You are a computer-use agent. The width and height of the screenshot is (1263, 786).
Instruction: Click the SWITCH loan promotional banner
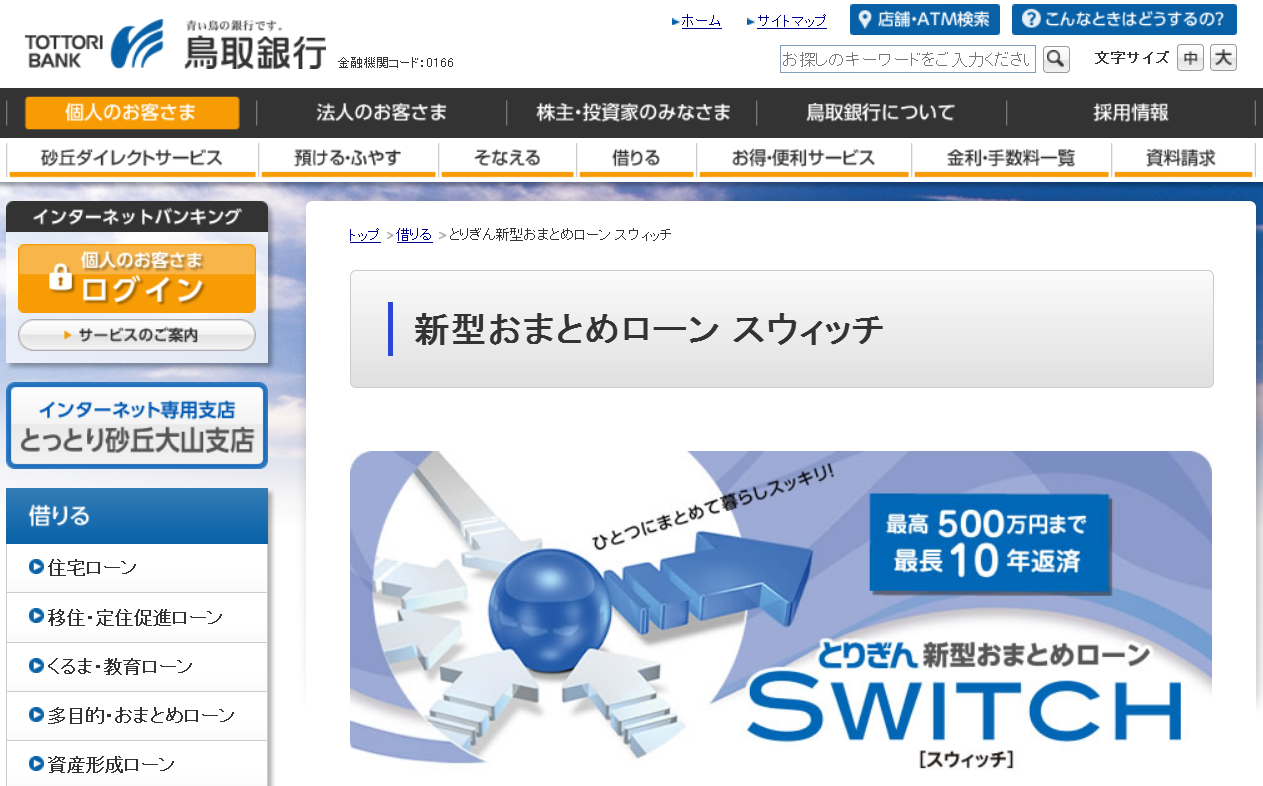[x=780, y=606]
